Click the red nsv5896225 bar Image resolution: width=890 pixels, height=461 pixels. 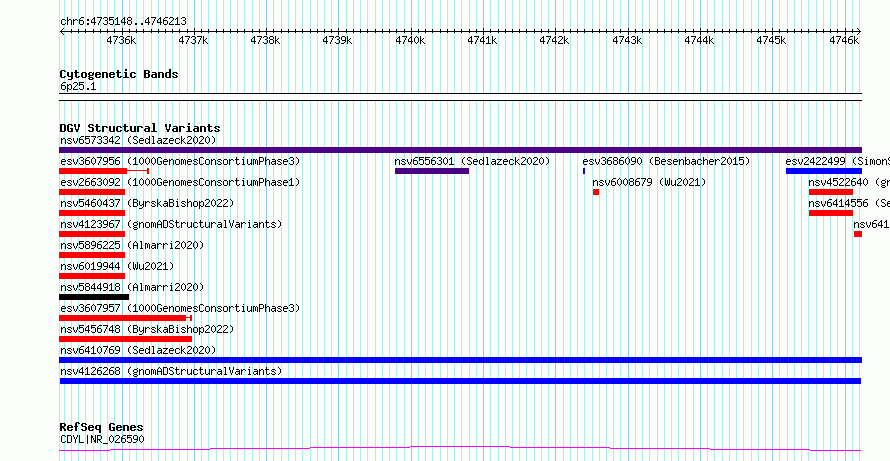click(x=92, y=255)
